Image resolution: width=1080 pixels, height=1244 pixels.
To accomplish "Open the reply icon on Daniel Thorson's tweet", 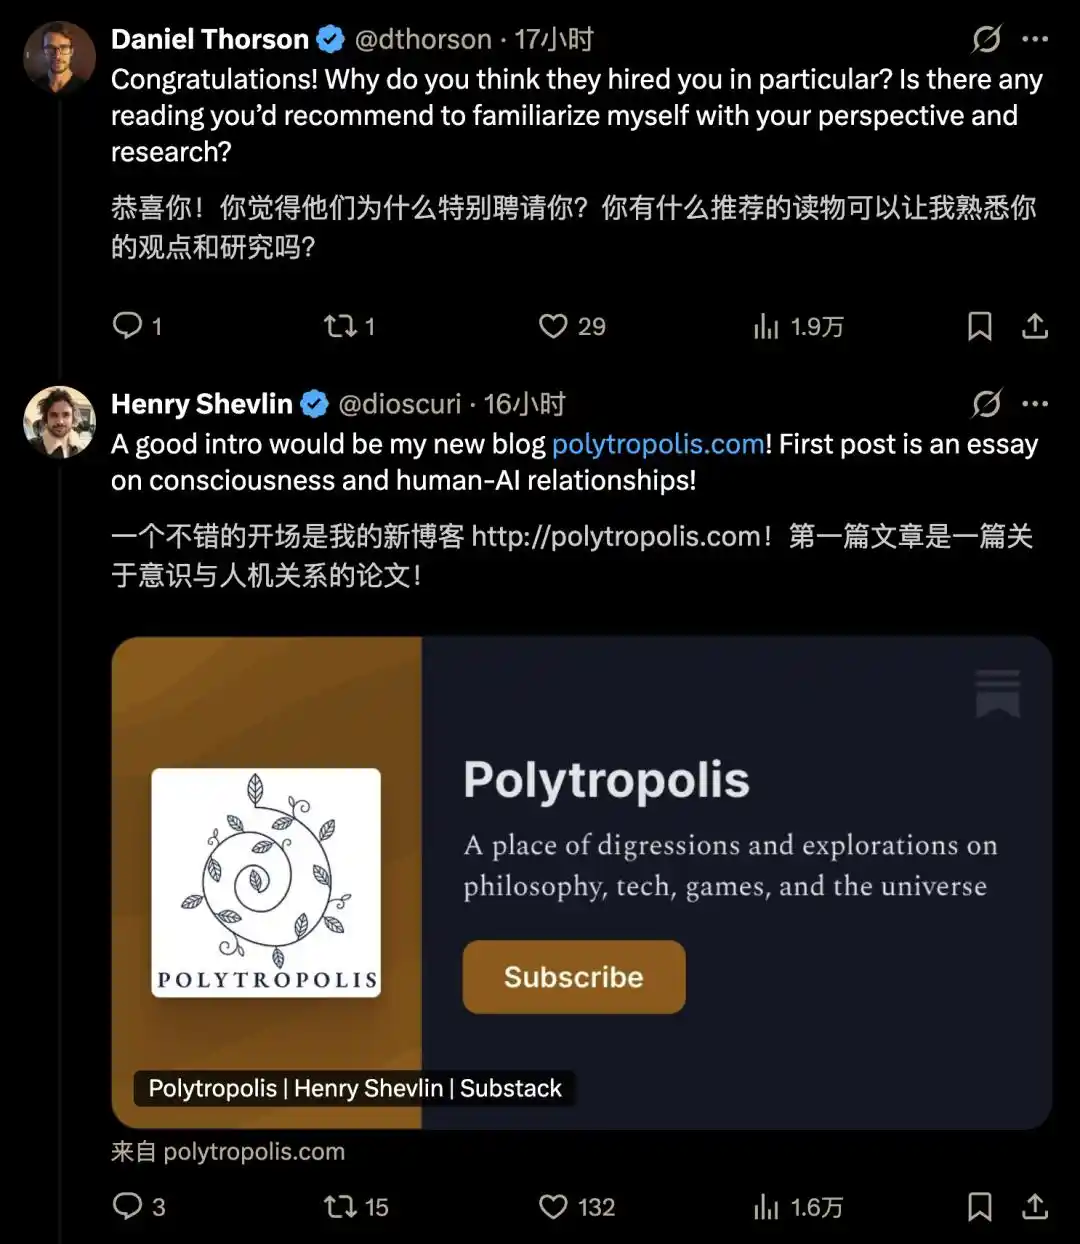I will 128,326.
